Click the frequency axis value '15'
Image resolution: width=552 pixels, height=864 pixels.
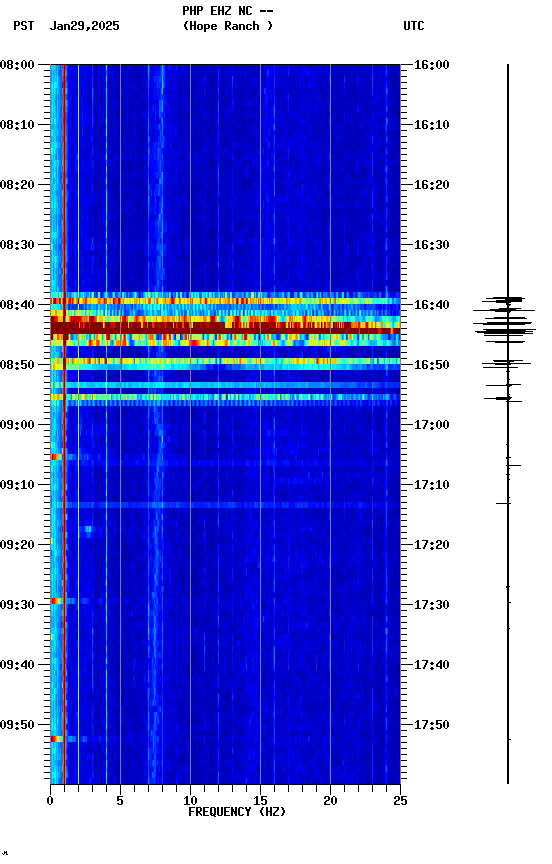click(260, 801)
